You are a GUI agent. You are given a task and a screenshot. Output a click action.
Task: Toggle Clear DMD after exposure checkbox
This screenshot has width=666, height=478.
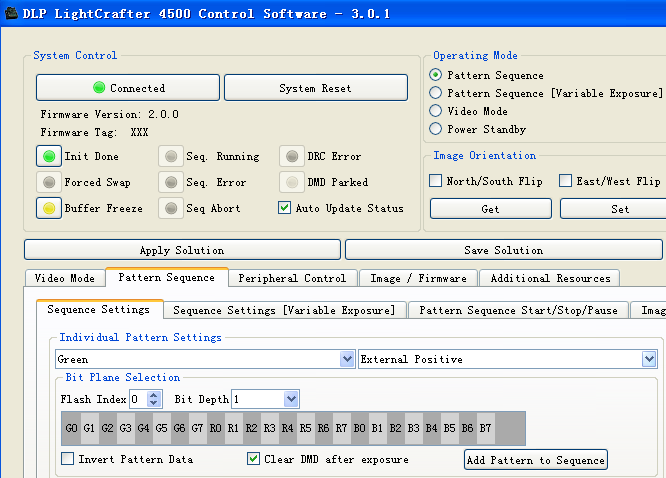[254, 459]
